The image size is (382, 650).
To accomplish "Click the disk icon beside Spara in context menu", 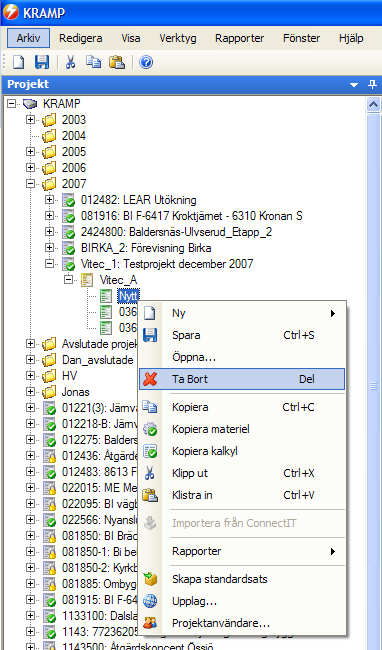I will tap(150, 335).
